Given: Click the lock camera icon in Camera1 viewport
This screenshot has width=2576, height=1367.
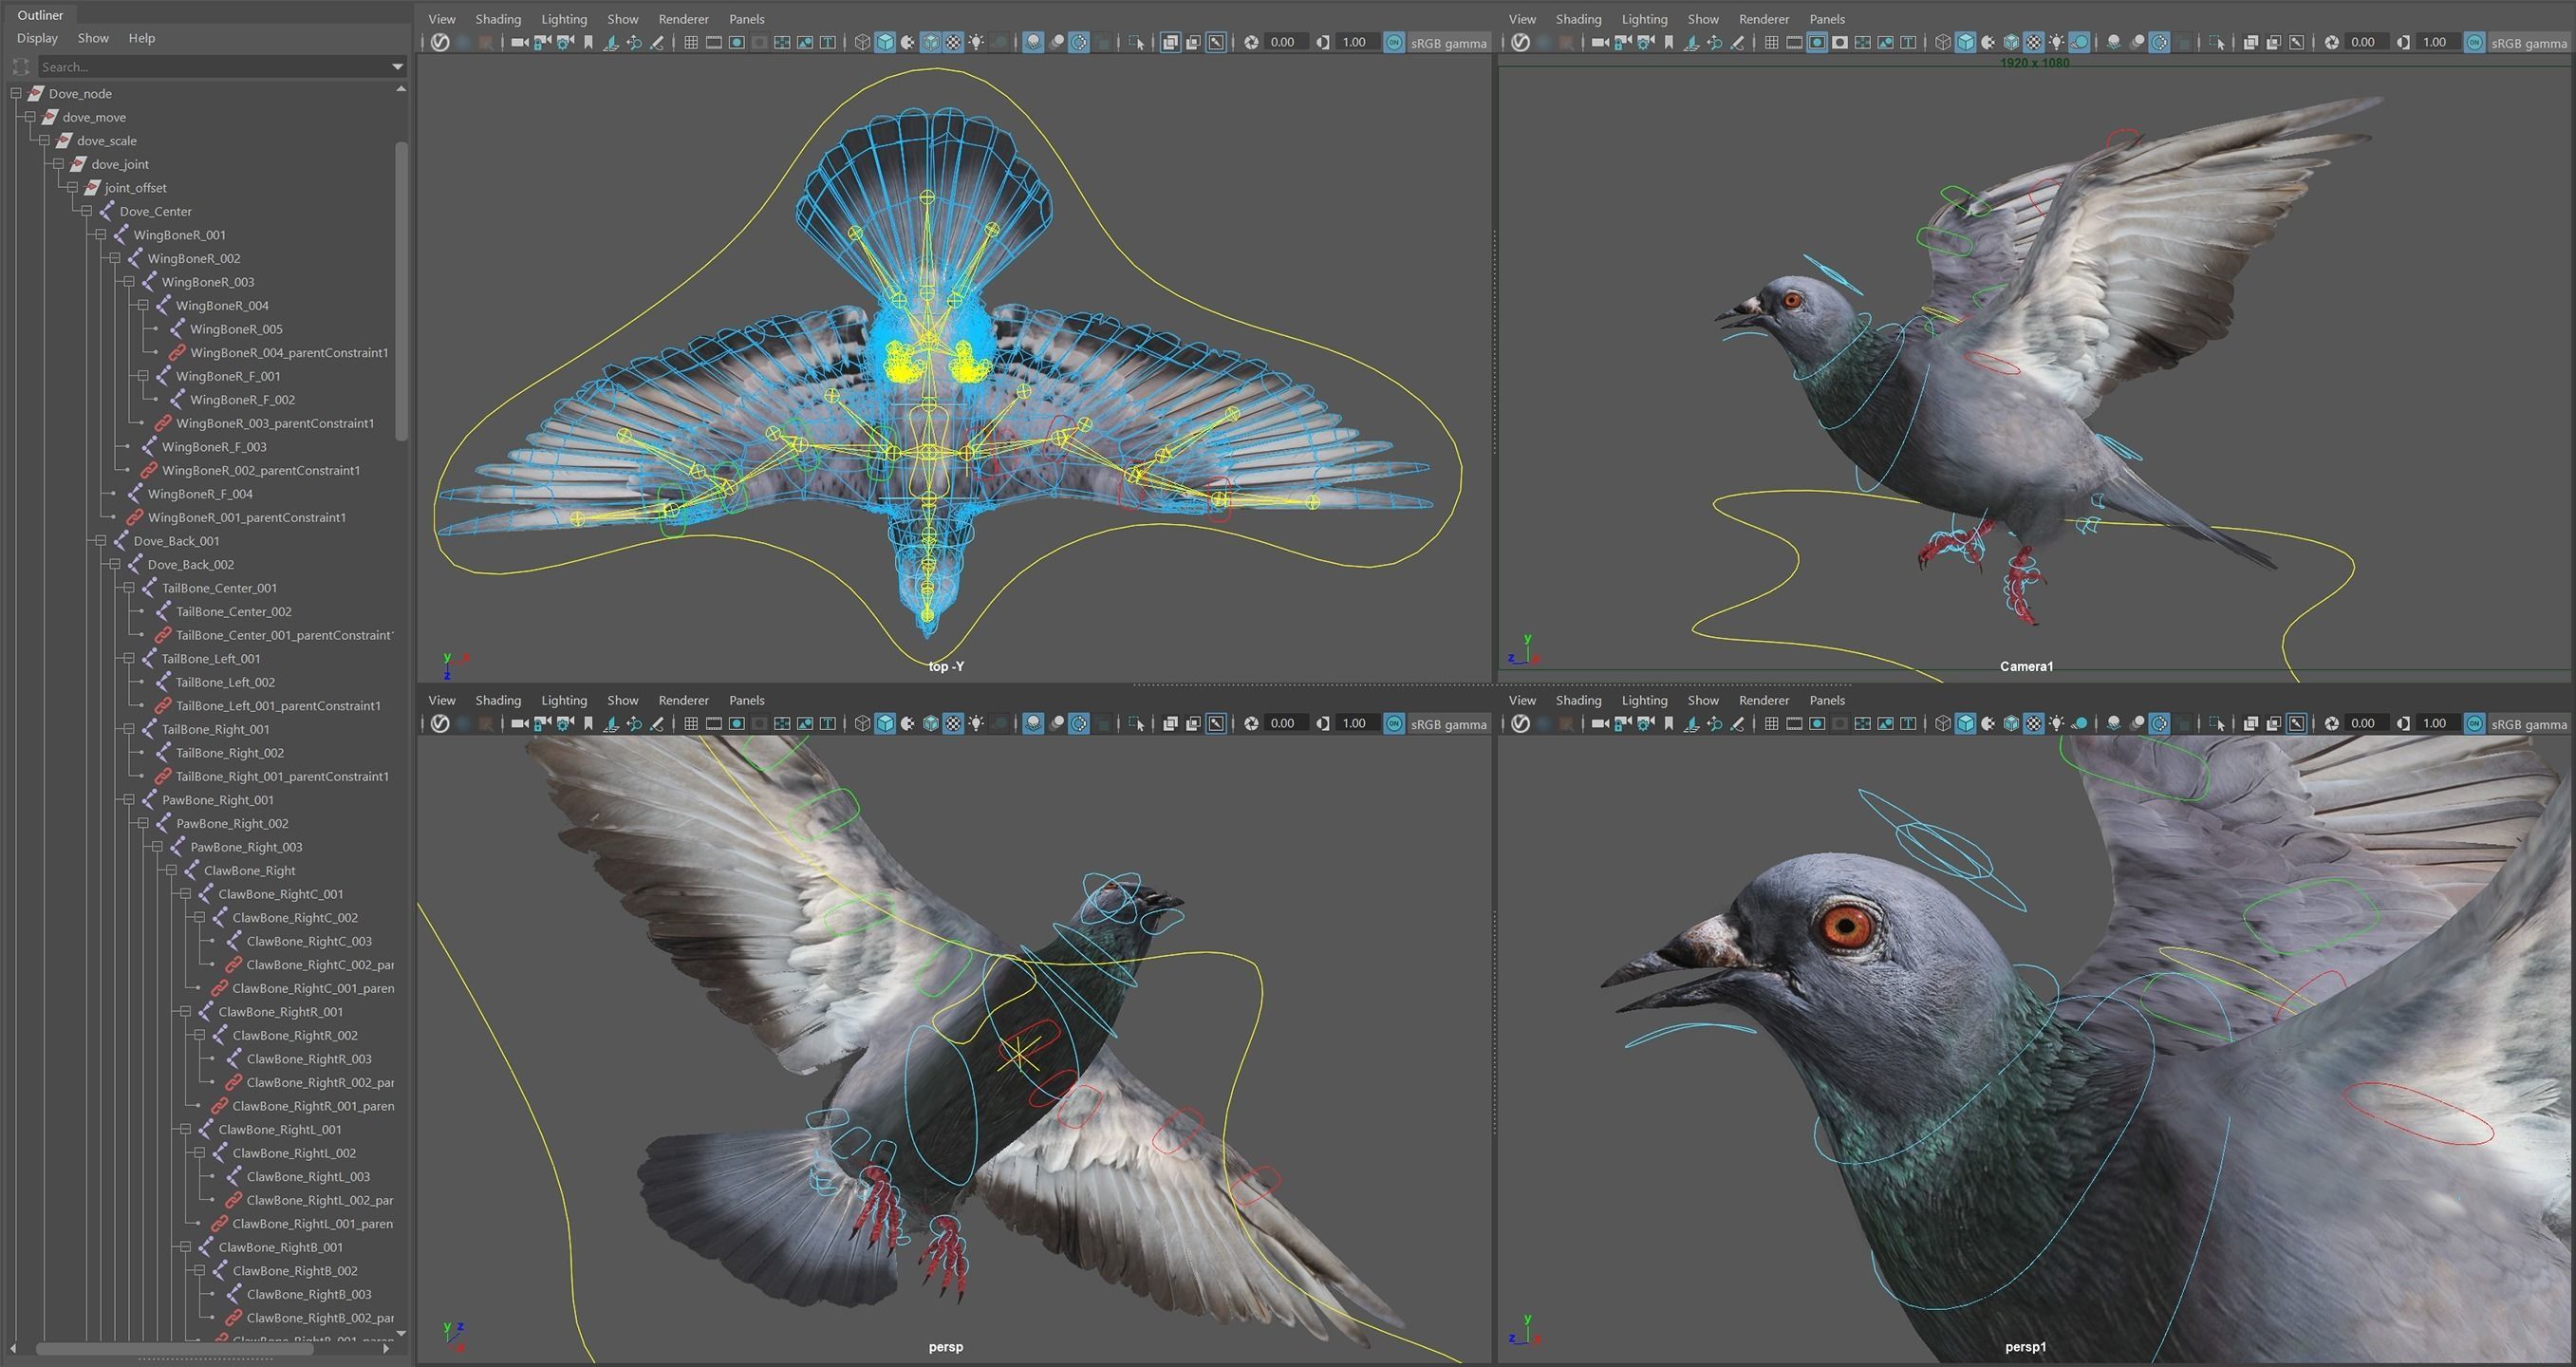Looking at the screenshot, I should (1622, 42).
